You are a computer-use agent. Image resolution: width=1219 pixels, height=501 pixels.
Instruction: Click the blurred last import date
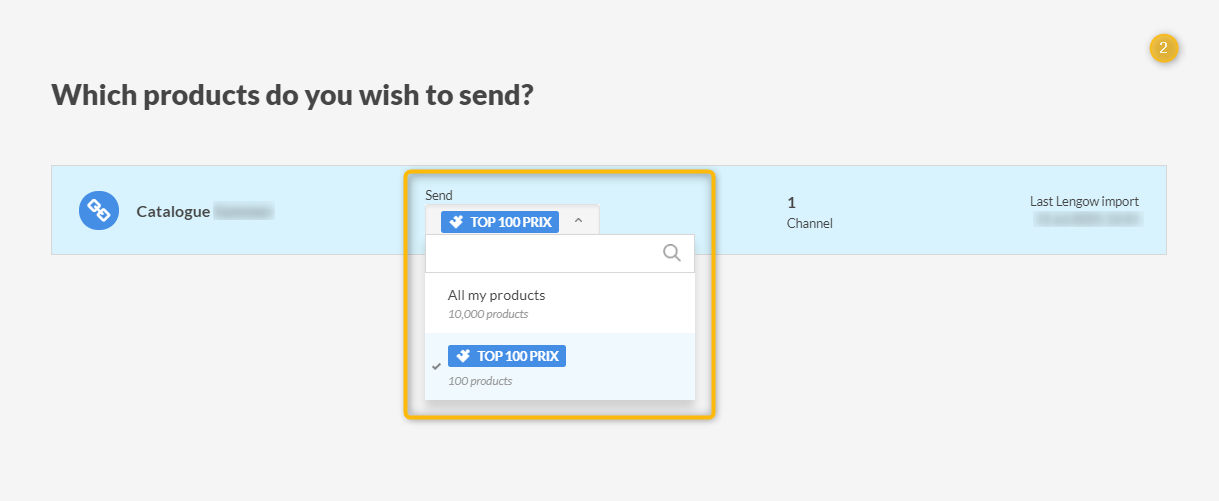click(x=1088, y=218)
